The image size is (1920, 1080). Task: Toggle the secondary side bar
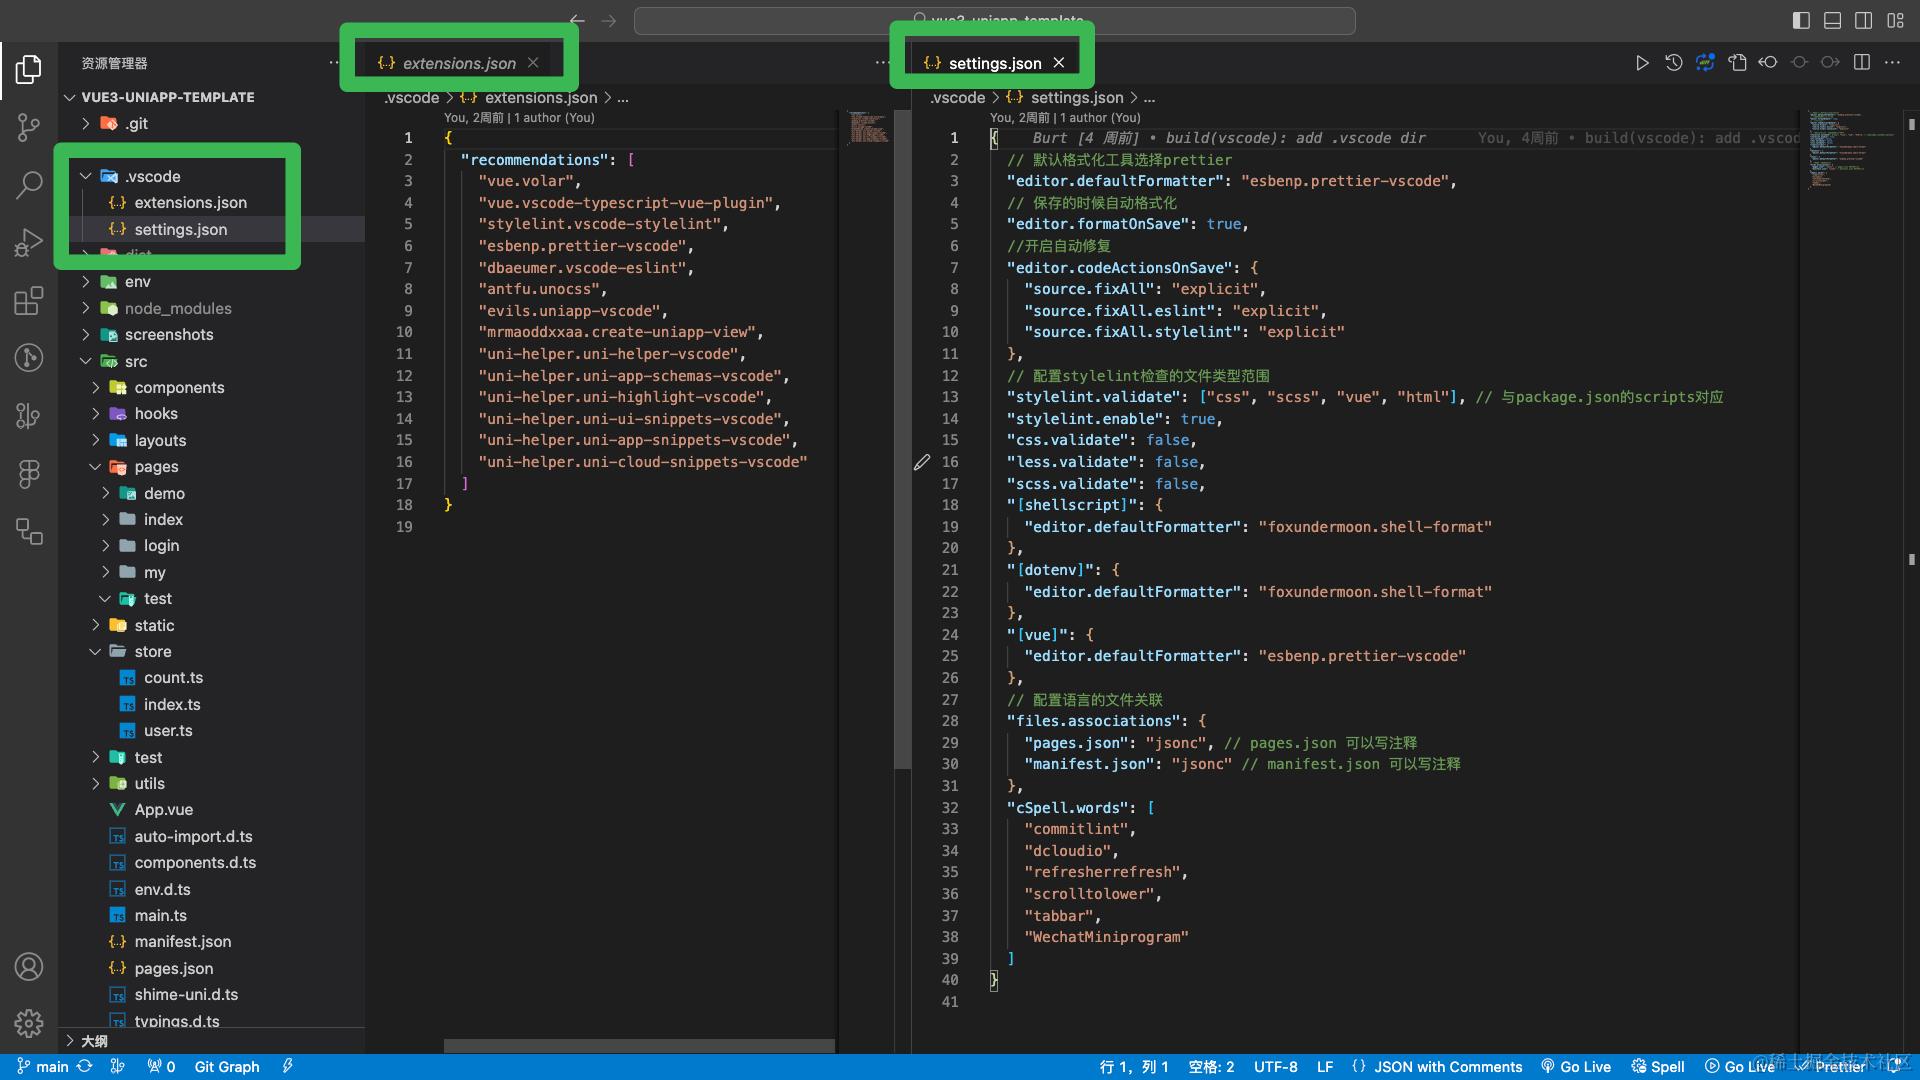click(1864, 20)
